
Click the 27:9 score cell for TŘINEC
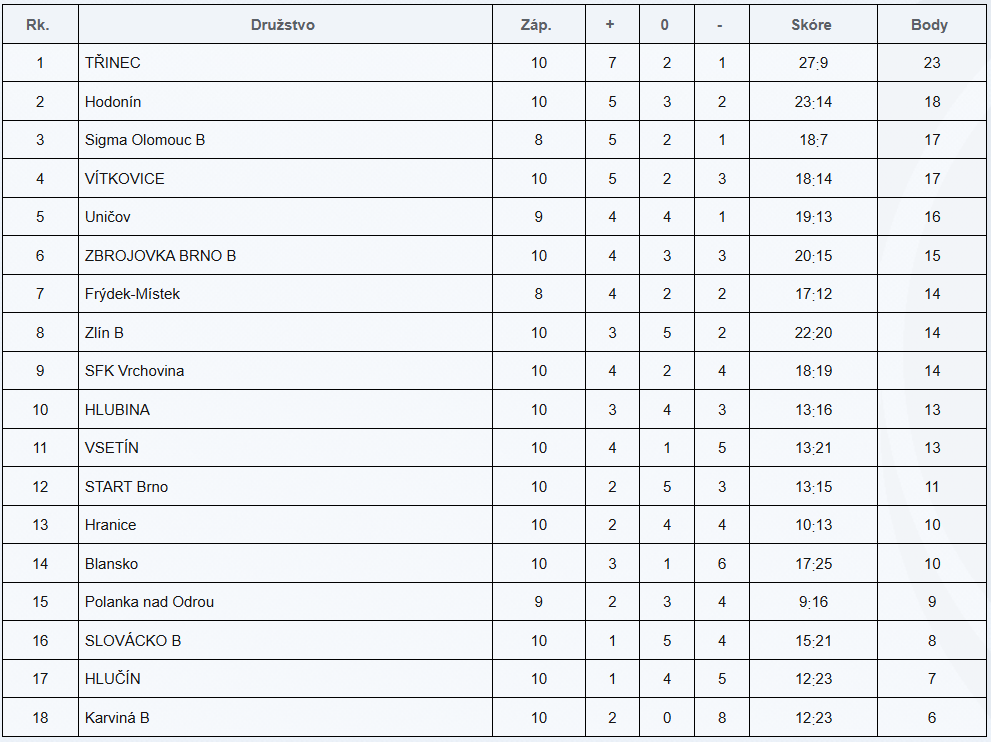(812, 63)
